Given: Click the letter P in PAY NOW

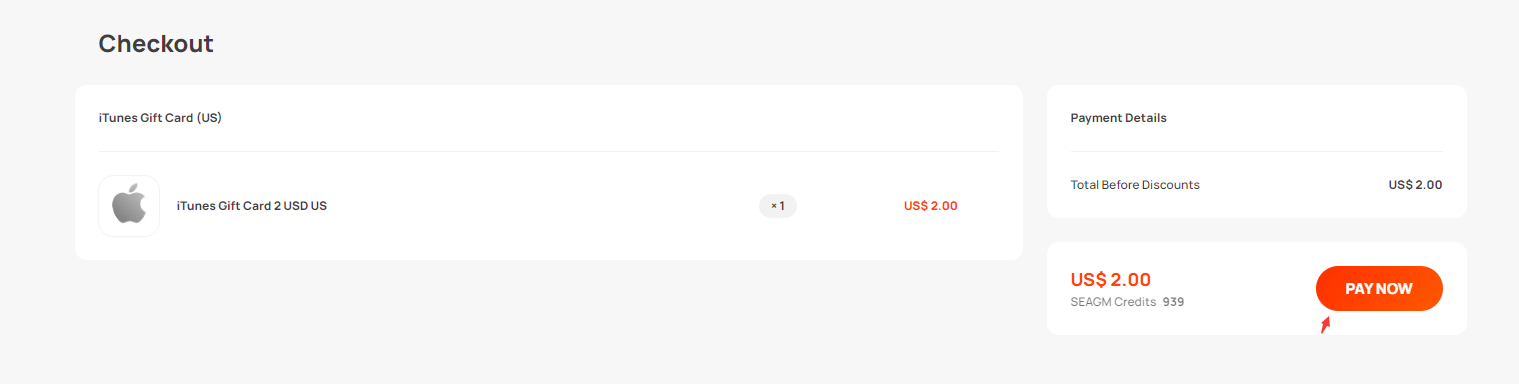Looking at the screenshot, I should point(1351,289).
